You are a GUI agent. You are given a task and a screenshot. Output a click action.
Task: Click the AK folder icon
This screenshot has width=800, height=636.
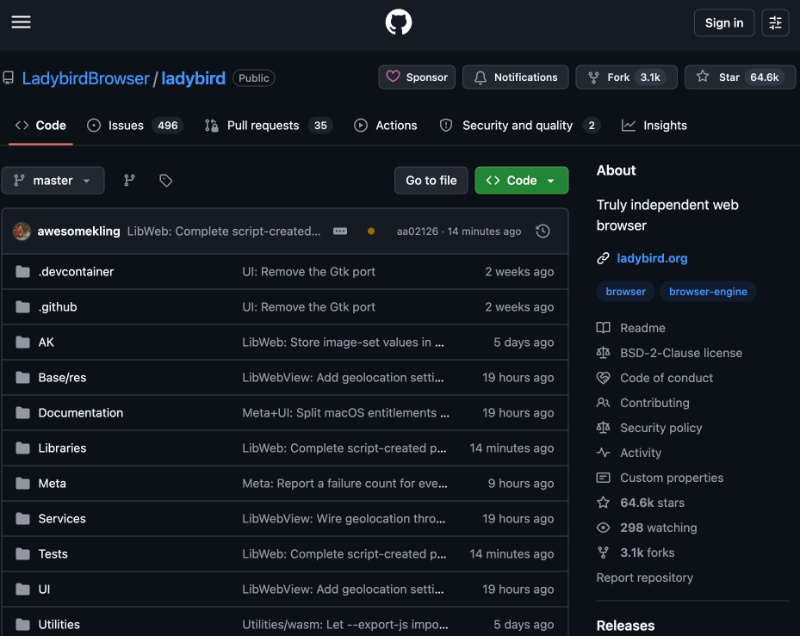pos(22,342)
